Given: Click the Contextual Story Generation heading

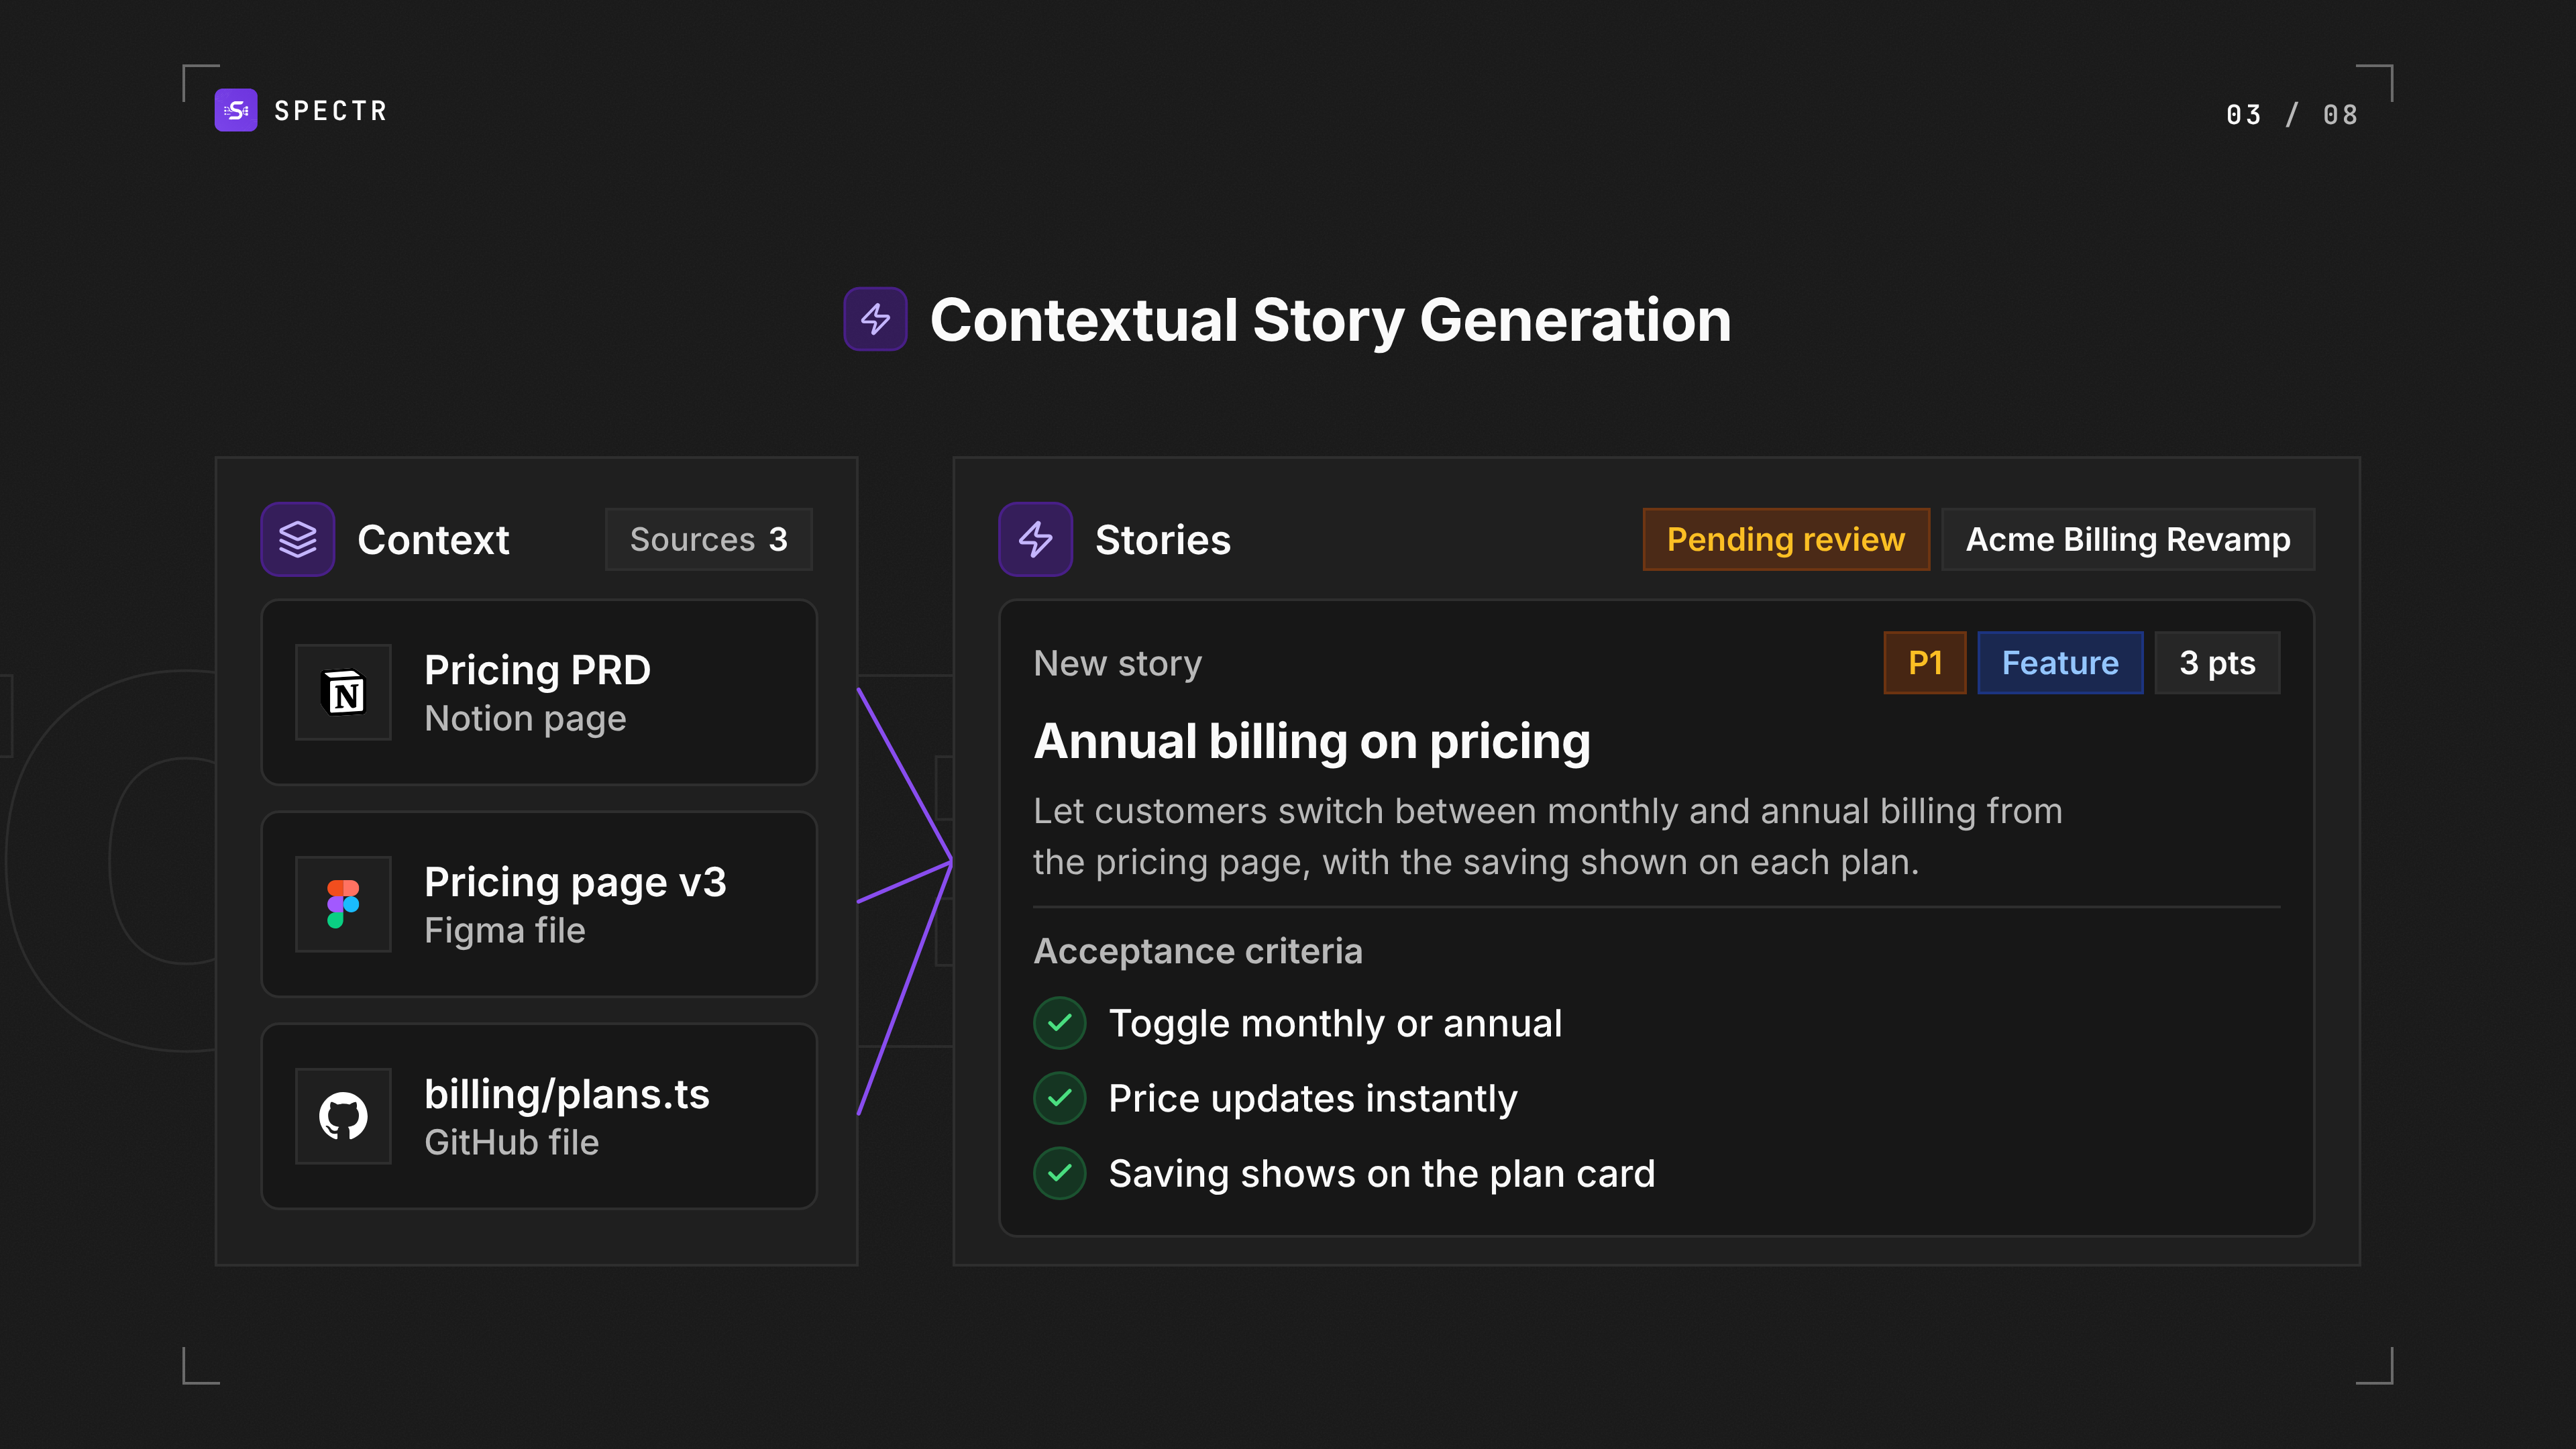Looking at the screenshot, I should (x=1330, y=320).
